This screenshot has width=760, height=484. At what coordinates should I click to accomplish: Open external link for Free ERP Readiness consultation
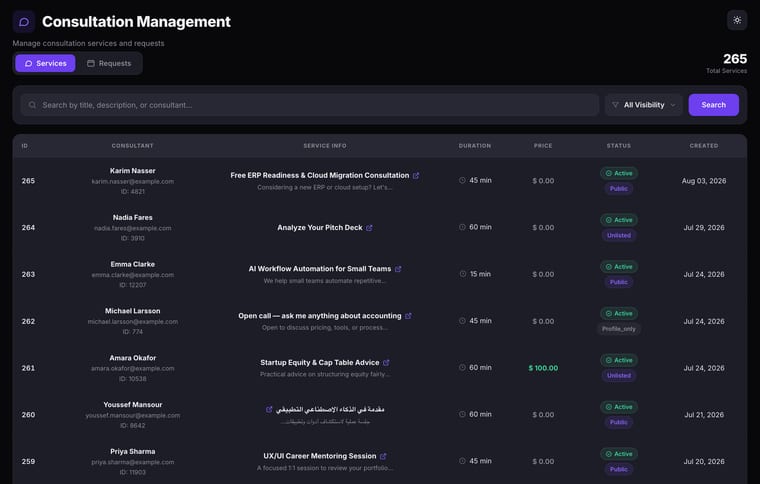pos(416,175)
